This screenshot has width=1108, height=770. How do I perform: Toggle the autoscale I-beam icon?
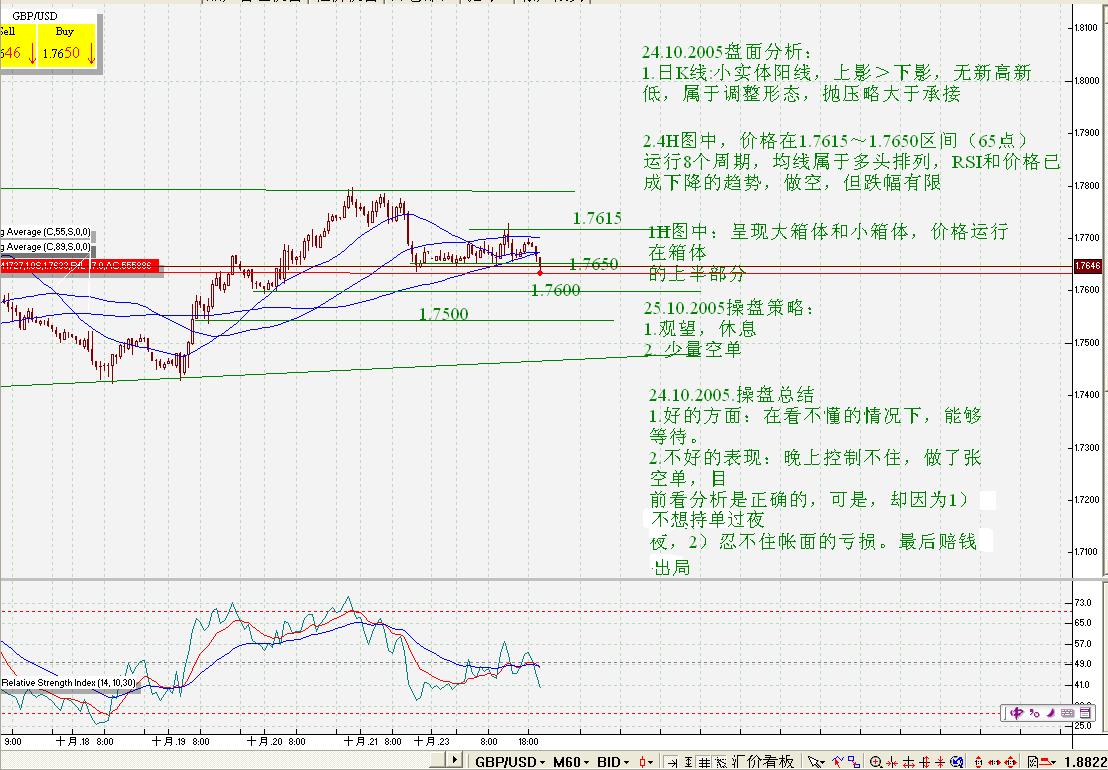pyautogui.click(x=688, y=762)
